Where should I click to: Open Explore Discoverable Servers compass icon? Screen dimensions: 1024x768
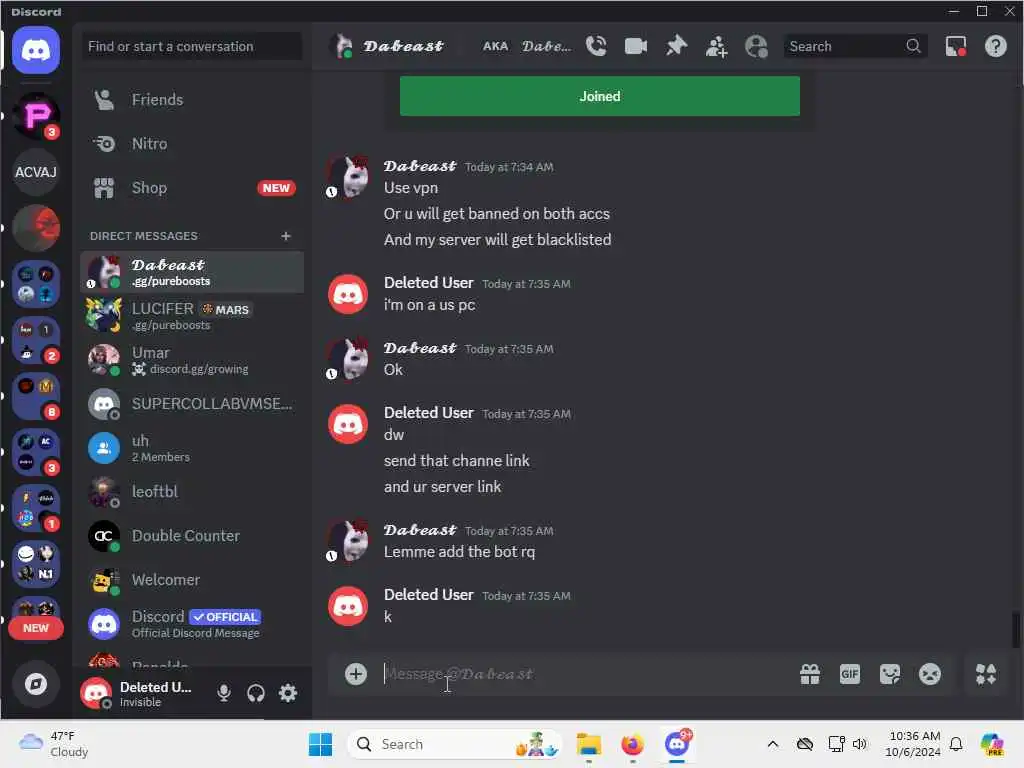[x=36, y=684]
